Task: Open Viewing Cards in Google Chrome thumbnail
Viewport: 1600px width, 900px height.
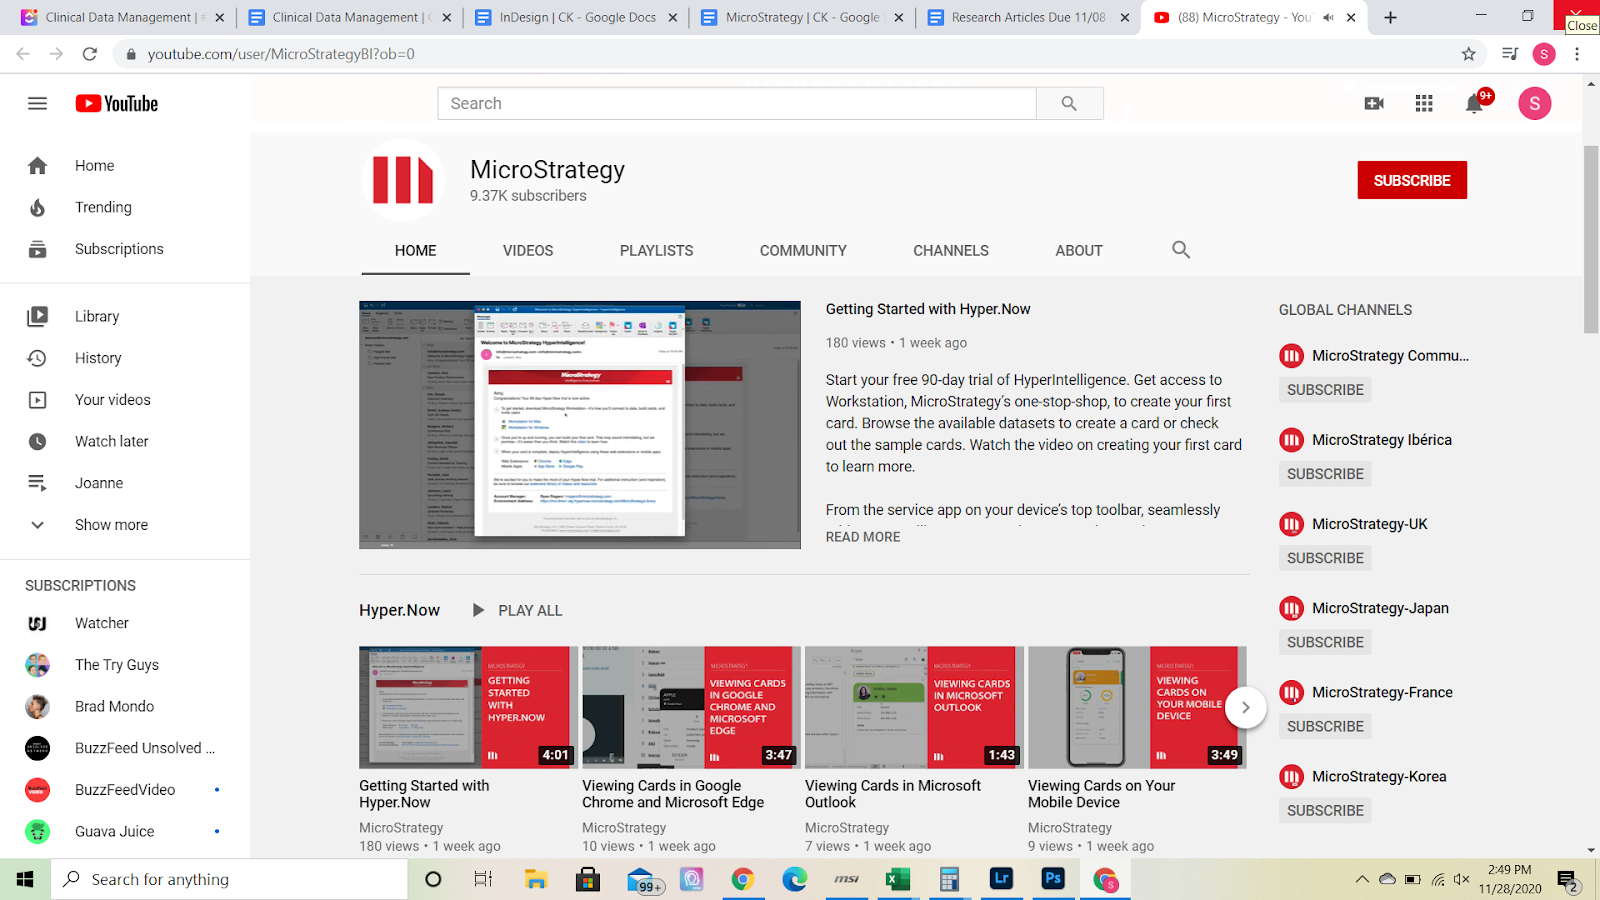Action: (x=691, y=707)
